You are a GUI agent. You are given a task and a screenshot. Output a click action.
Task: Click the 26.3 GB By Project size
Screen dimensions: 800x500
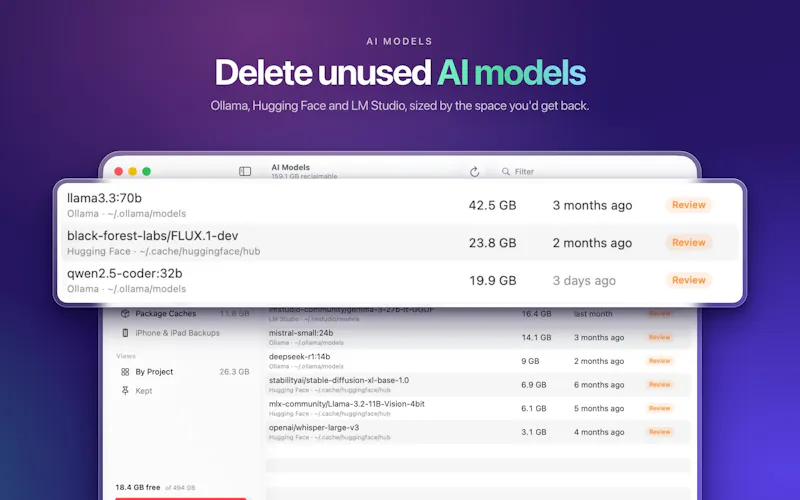(234, 372)
